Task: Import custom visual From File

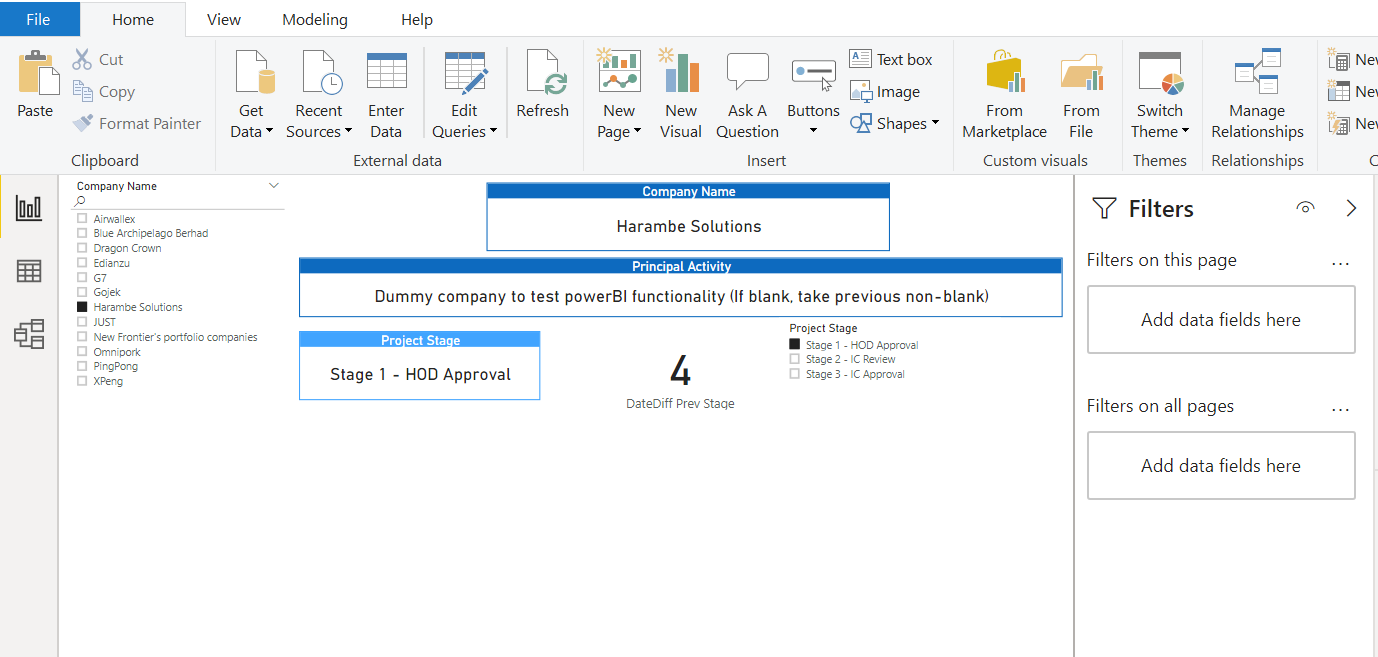Action: click(x=1081, y=95)
